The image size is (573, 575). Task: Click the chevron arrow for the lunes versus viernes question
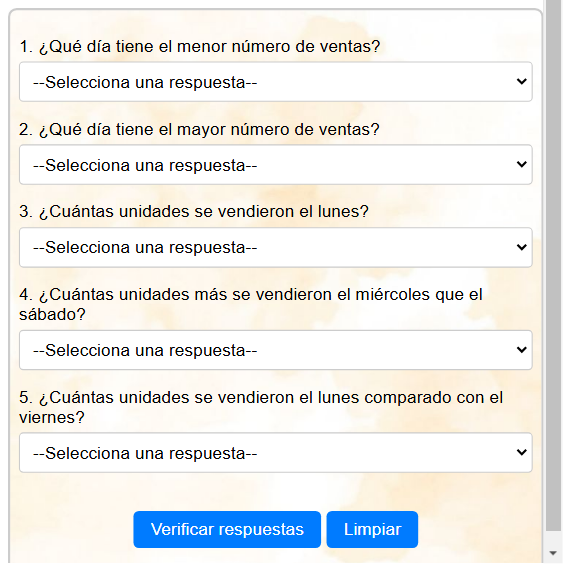tap(521, 452)
